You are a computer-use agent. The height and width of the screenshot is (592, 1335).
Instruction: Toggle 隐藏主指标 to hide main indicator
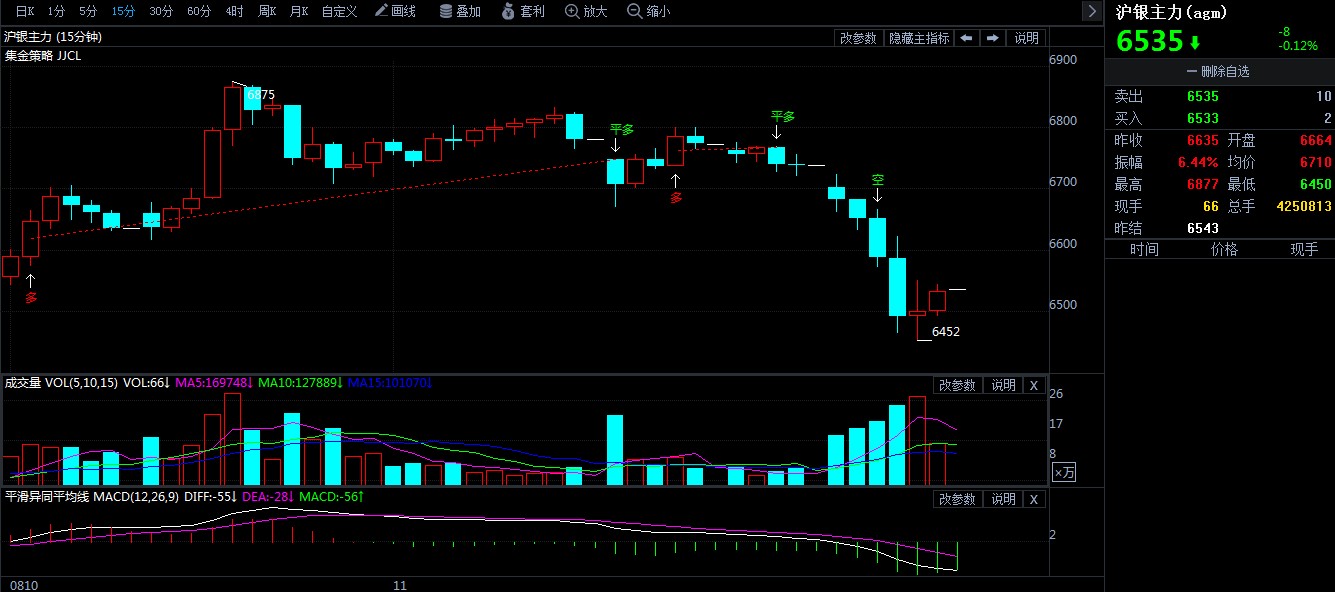pyautogui.click(x=919, y=38)
